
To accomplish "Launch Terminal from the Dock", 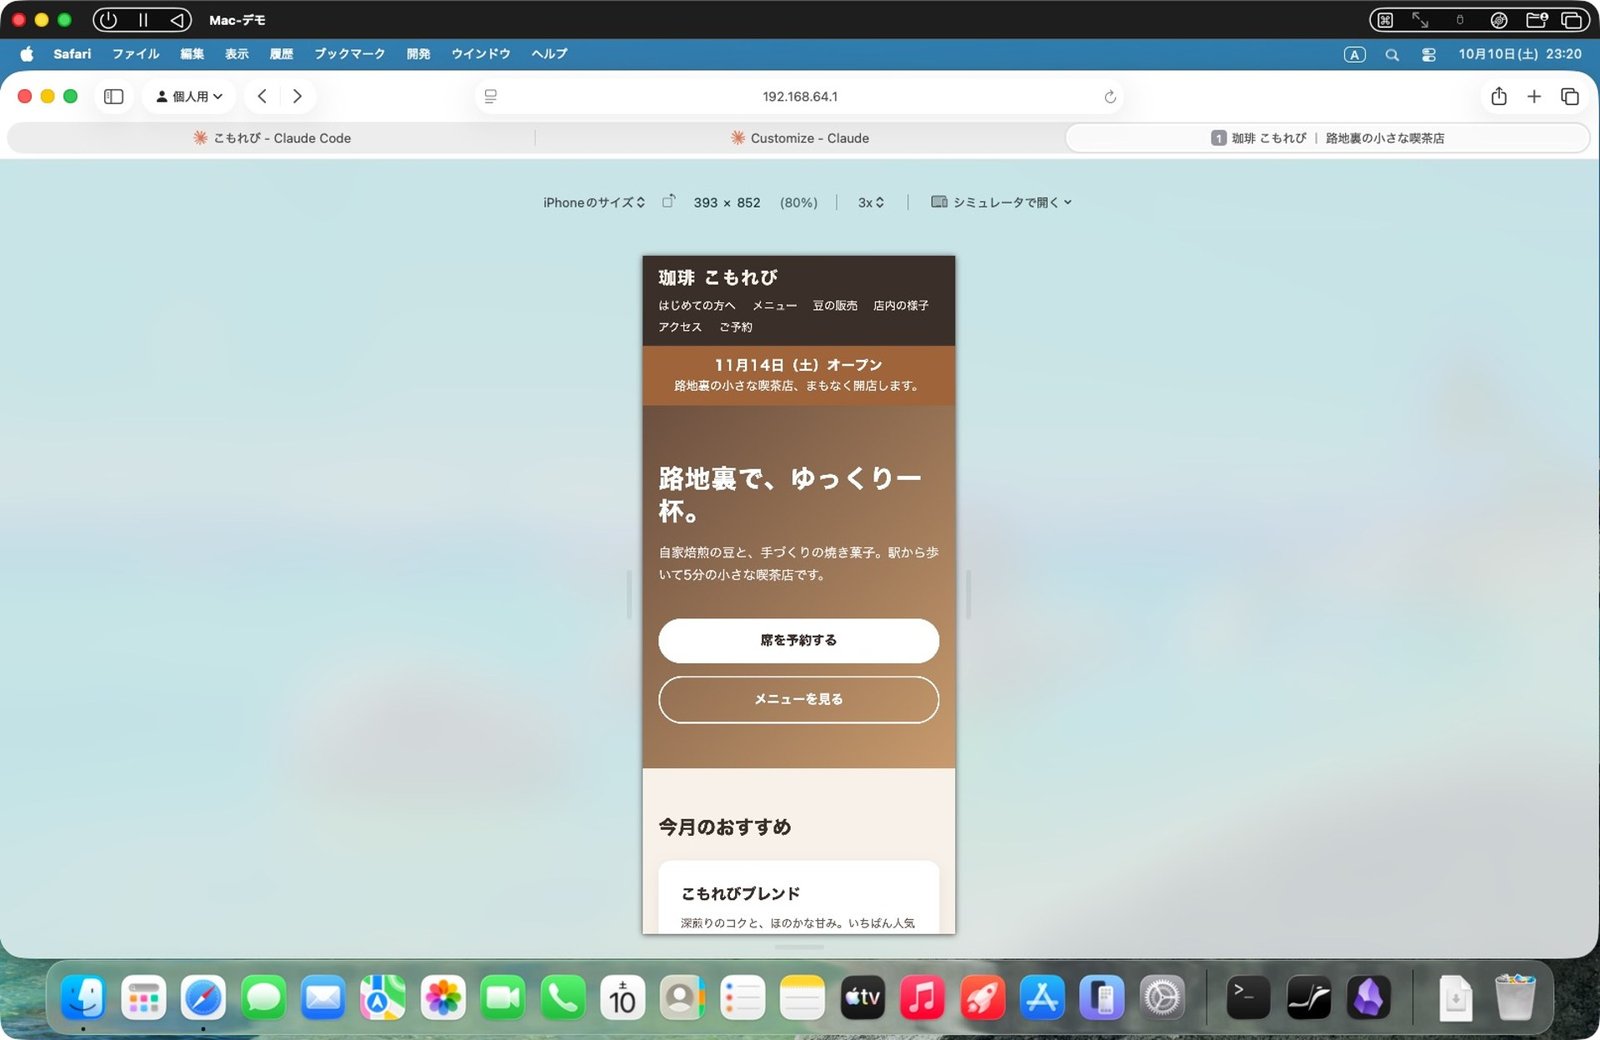I will (1248, 998).
